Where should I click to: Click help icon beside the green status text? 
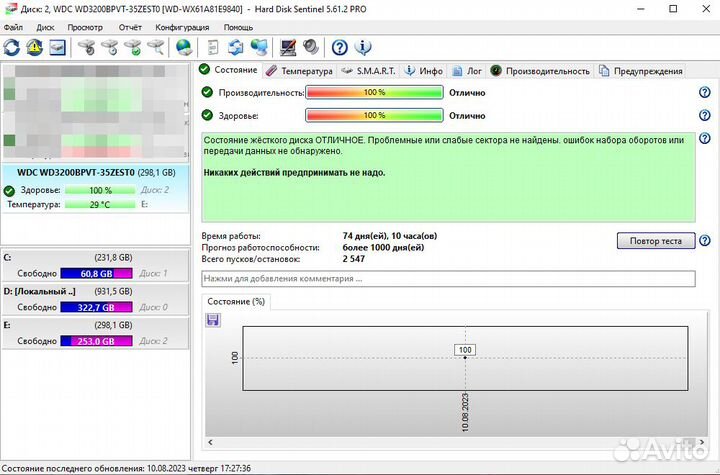coord(704,138)
